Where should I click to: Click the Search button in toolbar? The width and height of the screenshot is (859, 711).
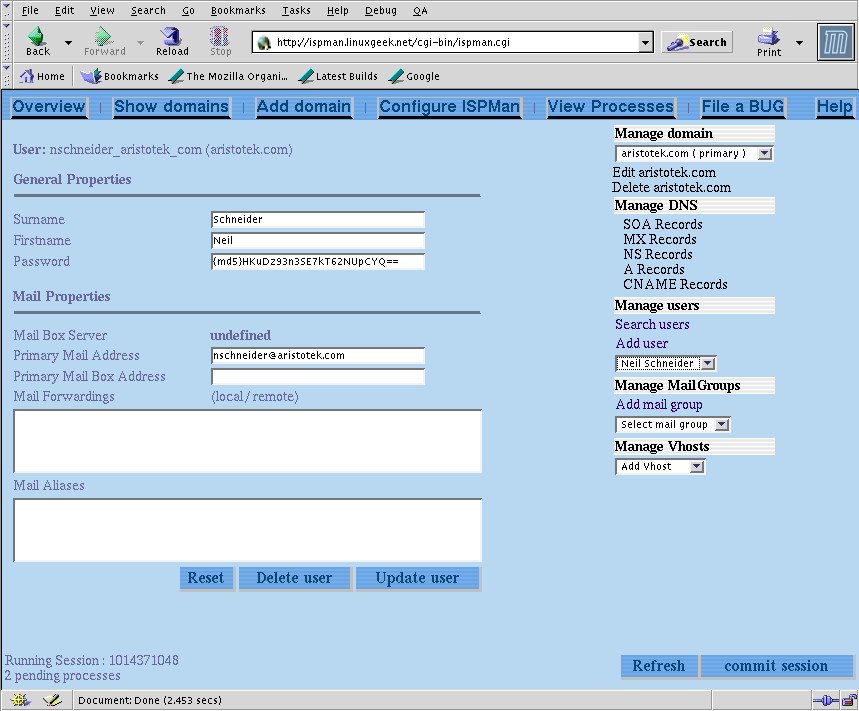[x=697, y=42]
